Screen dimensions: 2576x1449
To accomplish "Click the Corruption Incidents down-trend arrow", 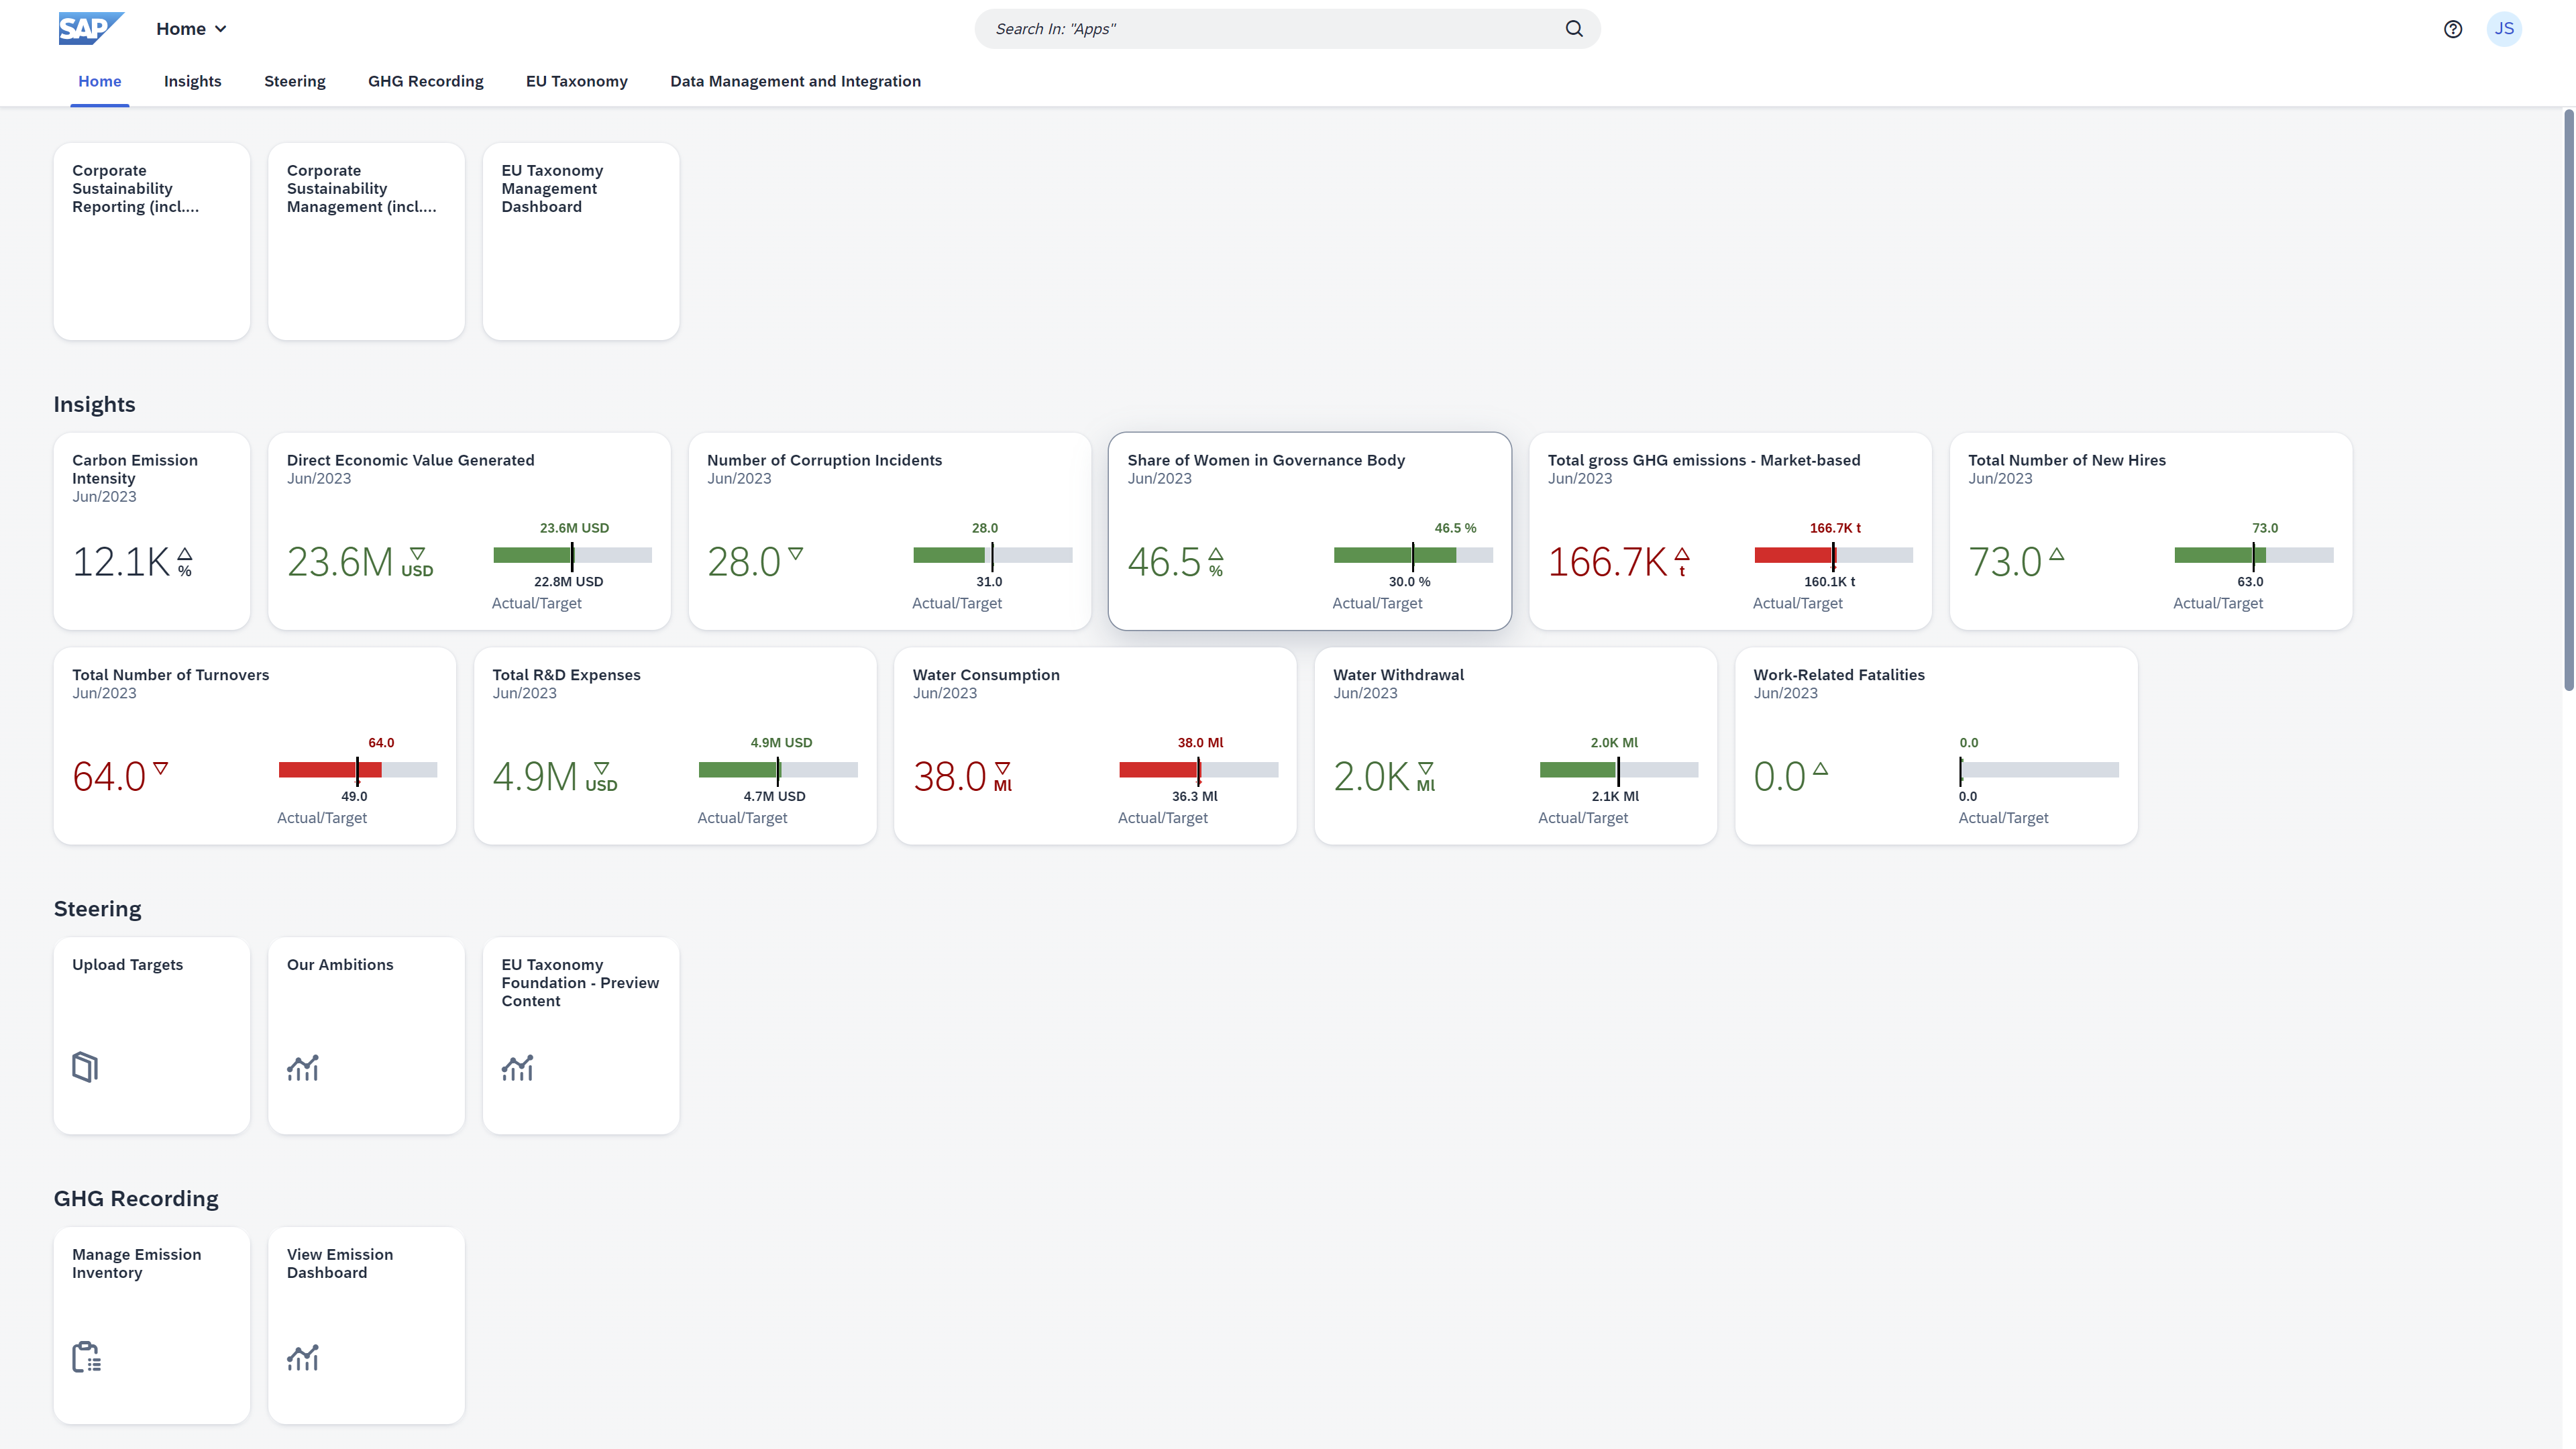I will click(x=796, y=553).
